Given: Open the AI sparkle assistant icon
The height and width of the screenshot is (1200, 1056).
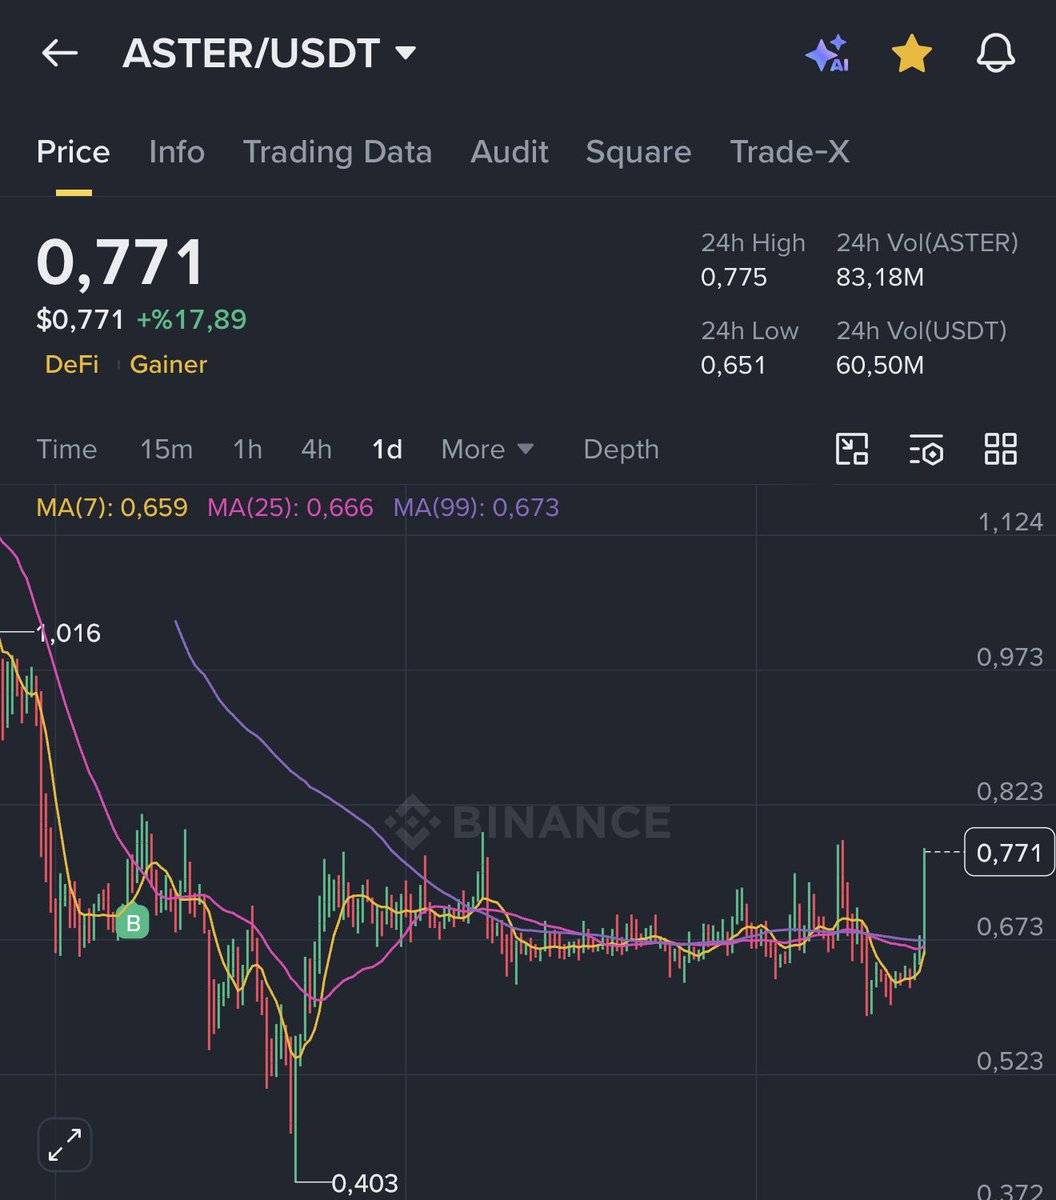Looking at the screenshot, I should 827,54.
